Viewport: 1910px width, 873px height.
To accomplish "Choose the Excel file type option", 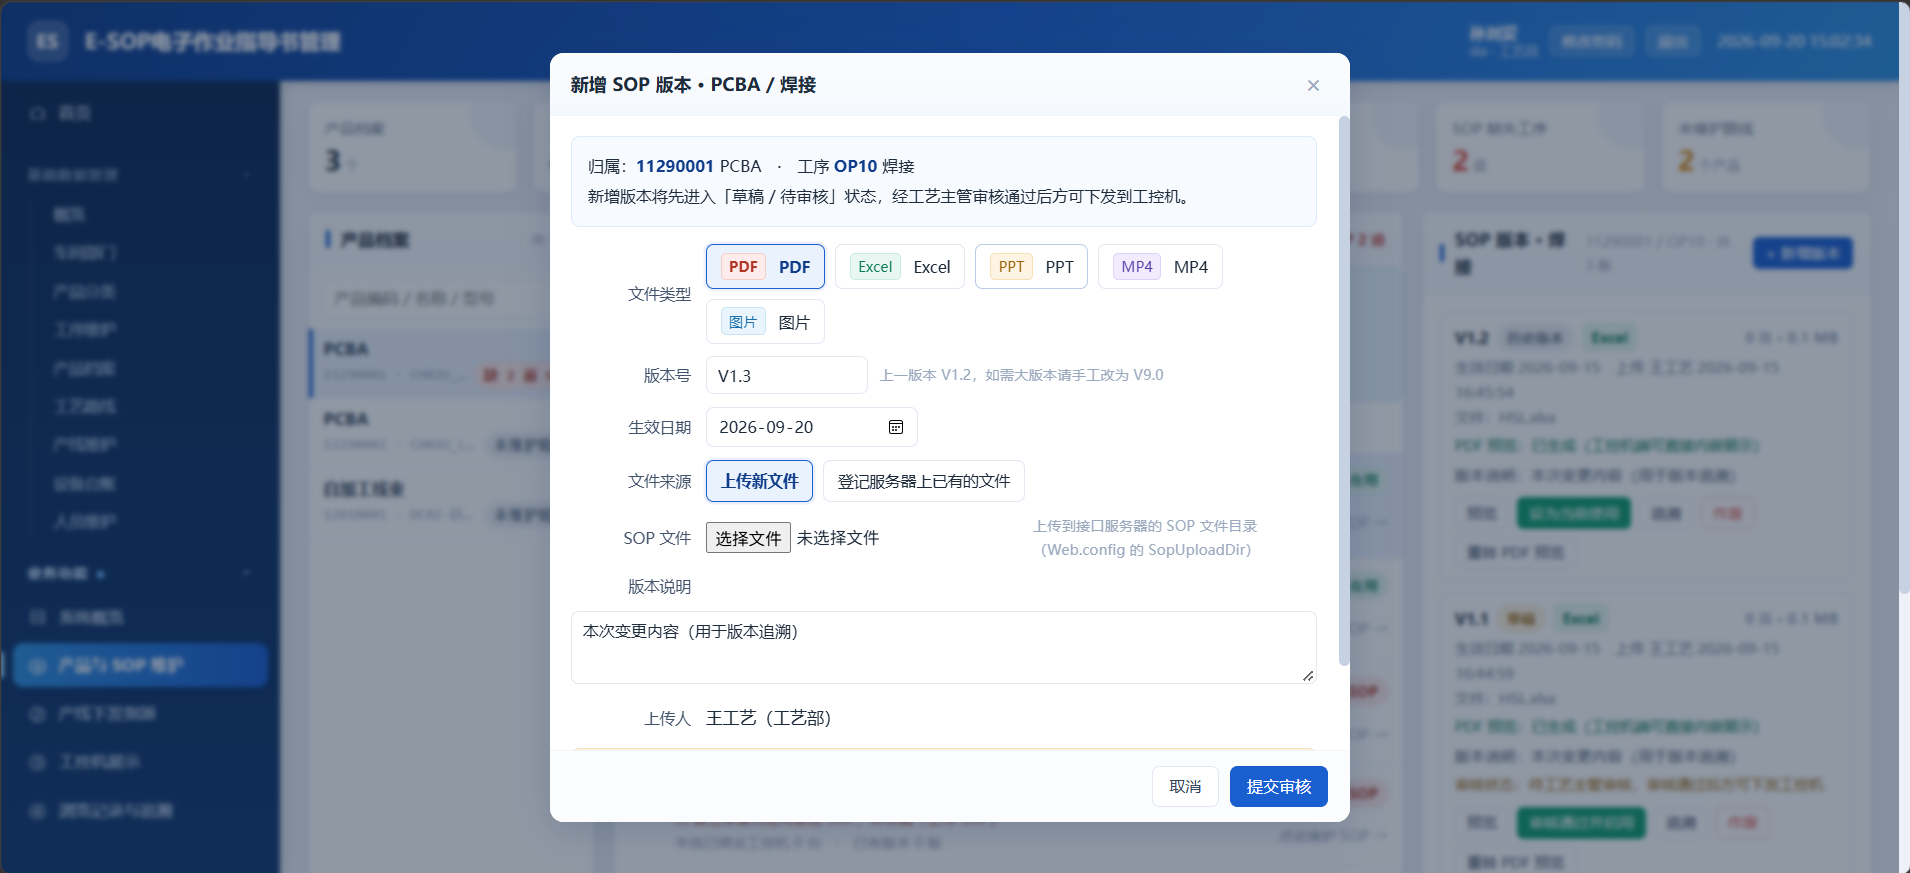I will pos(900,267).
